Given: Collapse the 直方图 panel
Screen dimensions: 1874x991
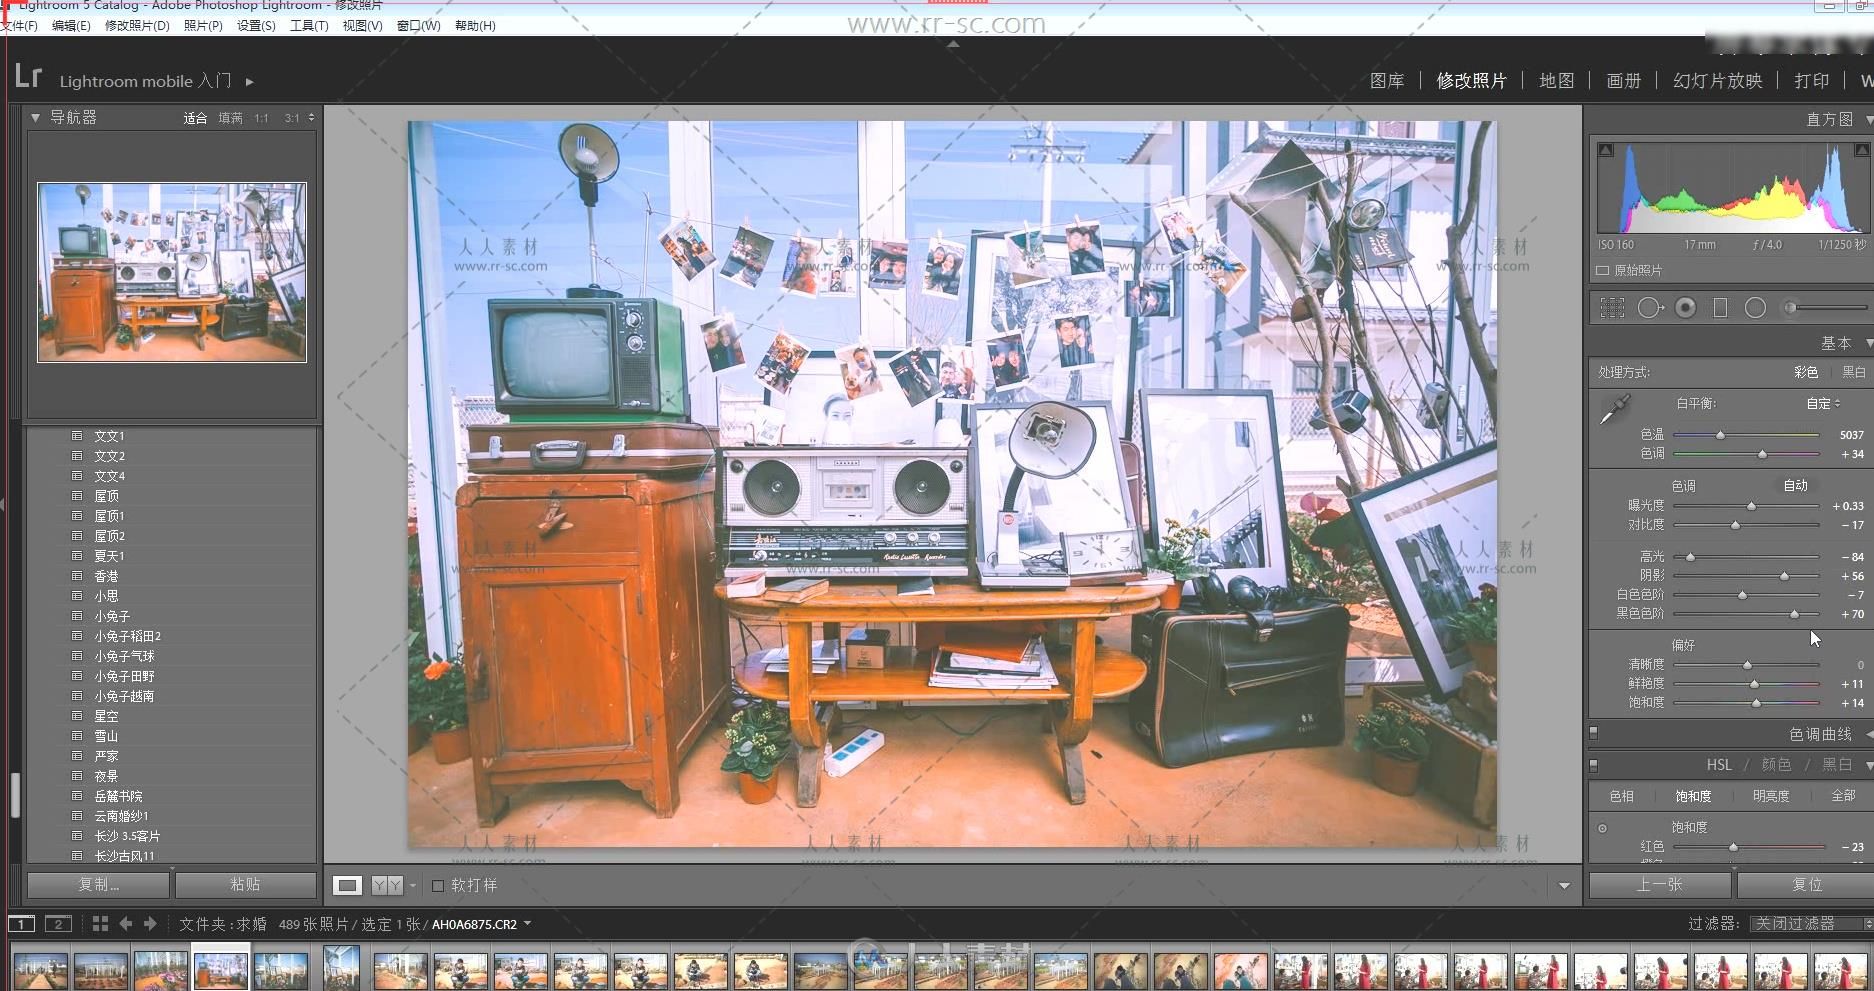Looking at the screenshot, I should point(1869,119).
